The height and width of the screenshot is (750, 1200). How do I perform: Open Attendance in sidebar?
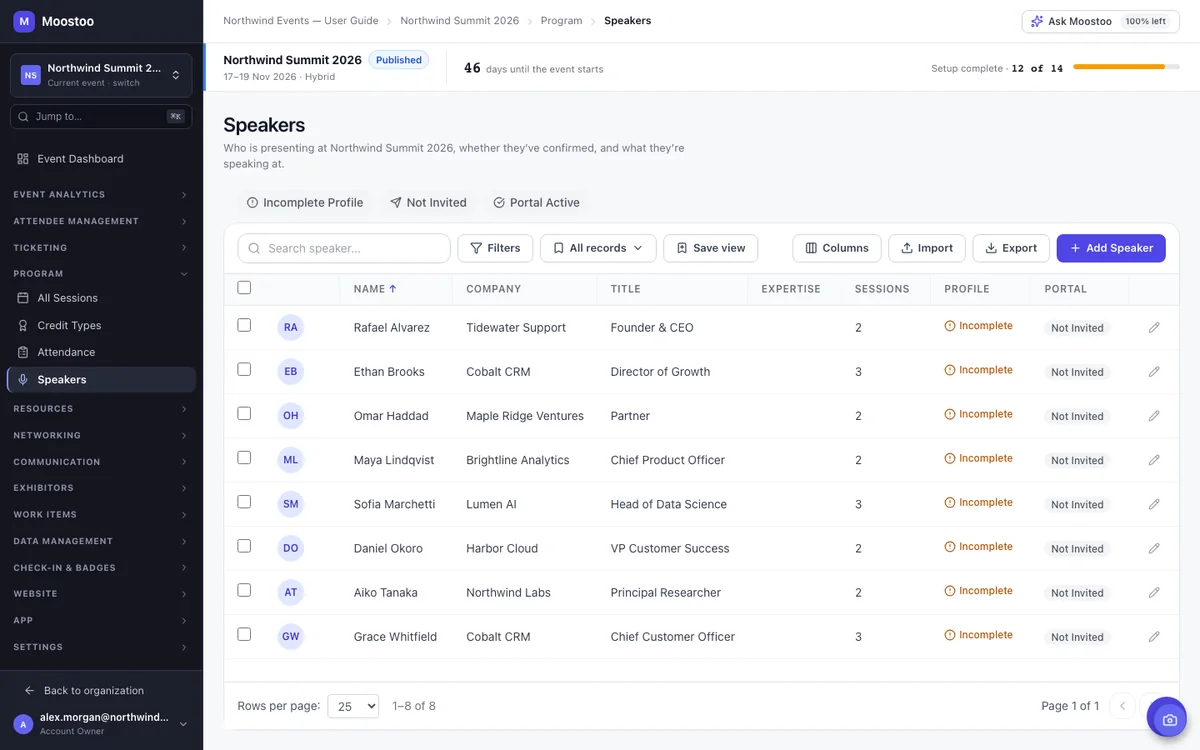click(x=101, y=352)
